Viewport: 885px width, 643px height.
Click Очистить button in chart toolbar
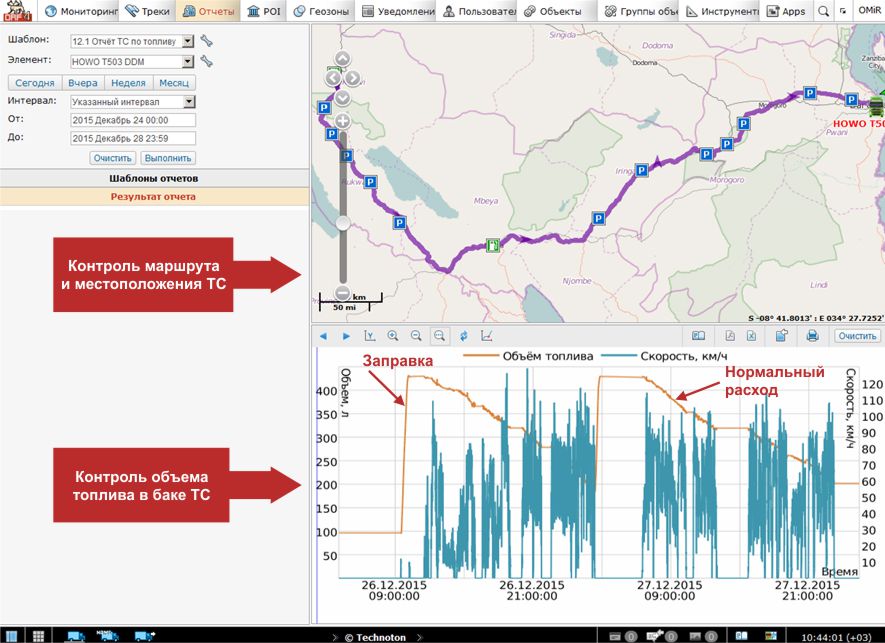point(857,336)
